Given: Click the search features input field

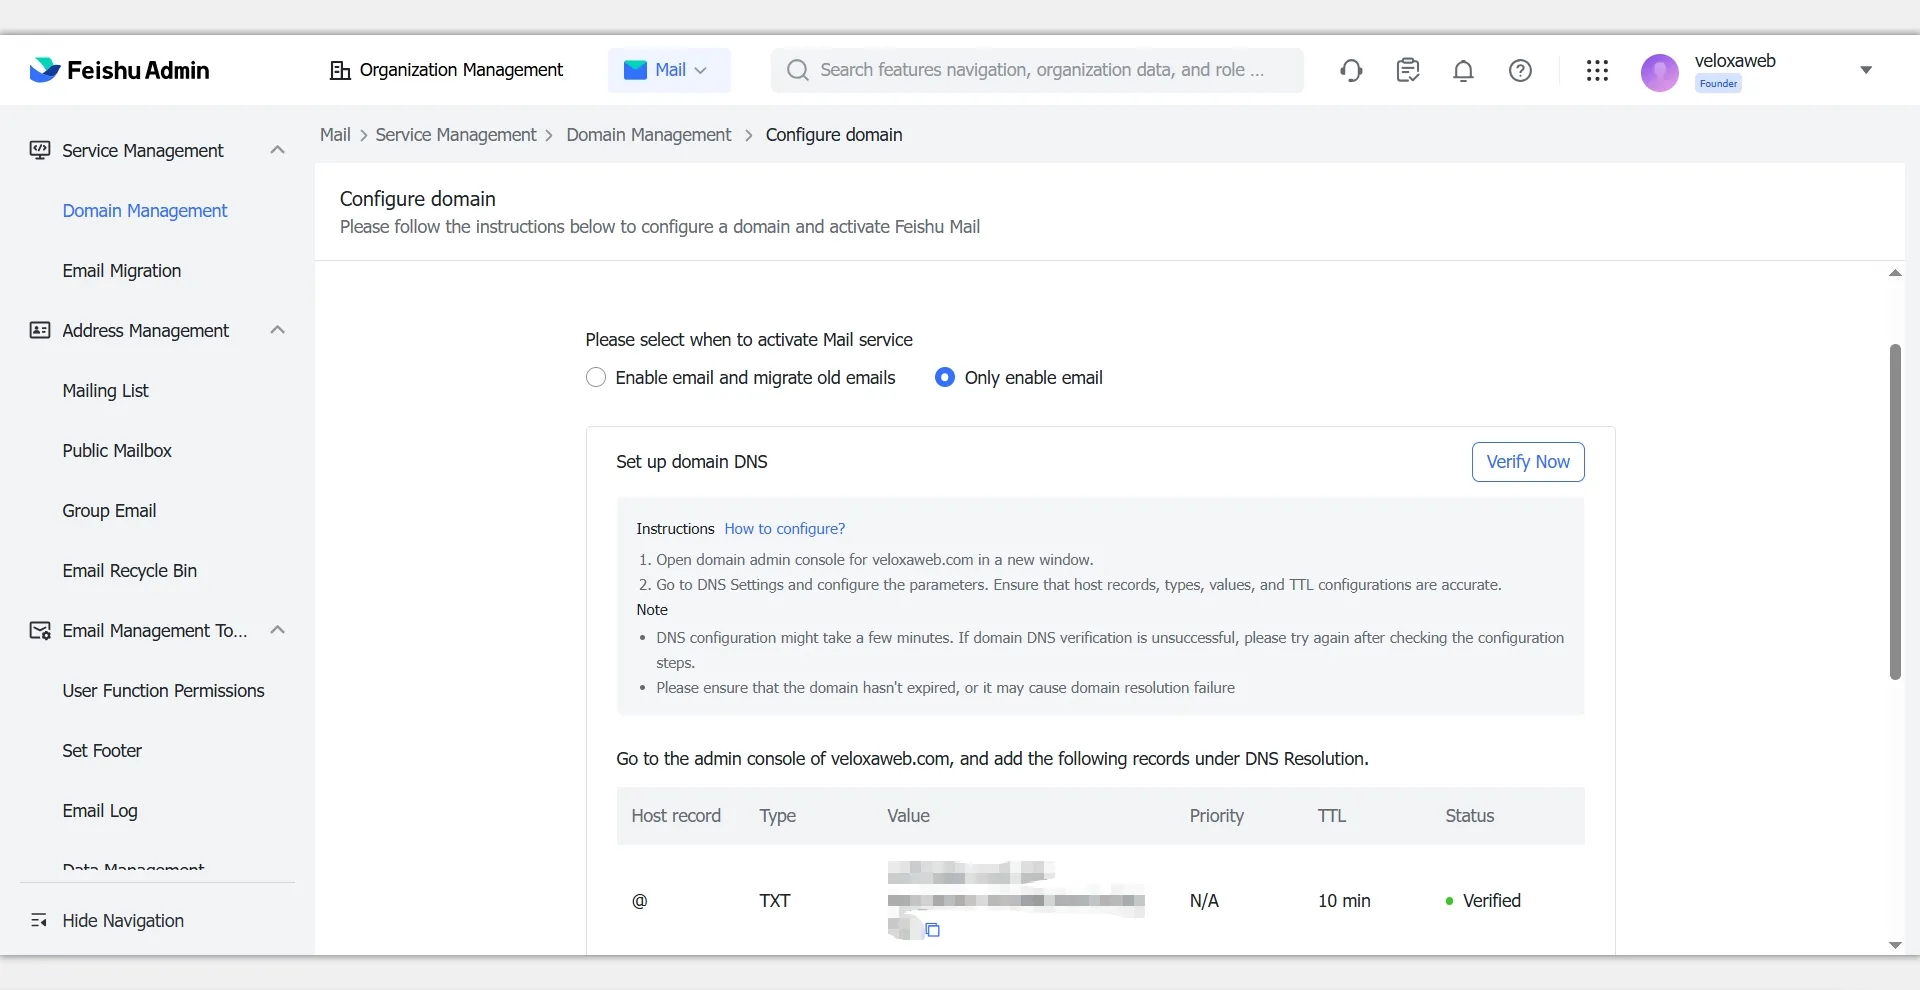Looking at the screenshot, I should pos(1040,70).
